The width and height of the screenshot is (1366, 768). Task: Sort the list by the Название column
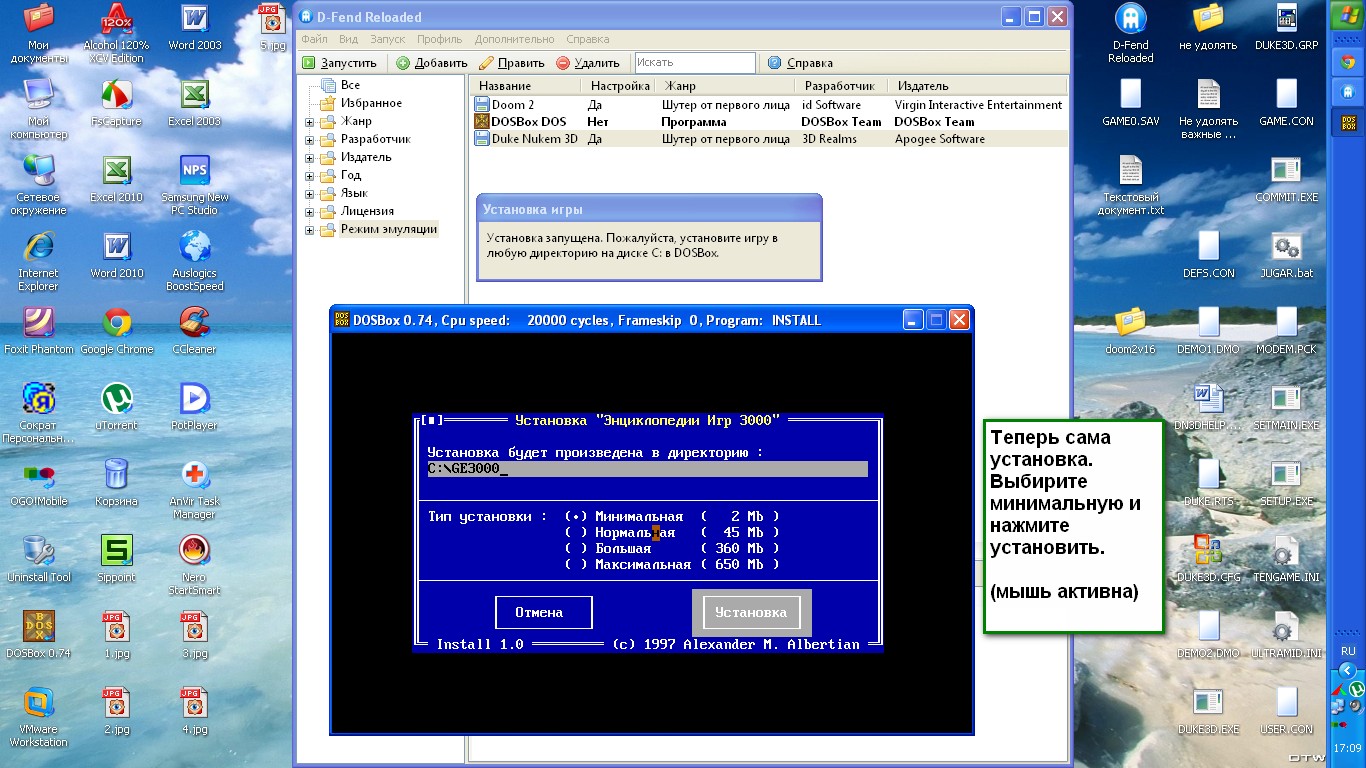(527, 86)
